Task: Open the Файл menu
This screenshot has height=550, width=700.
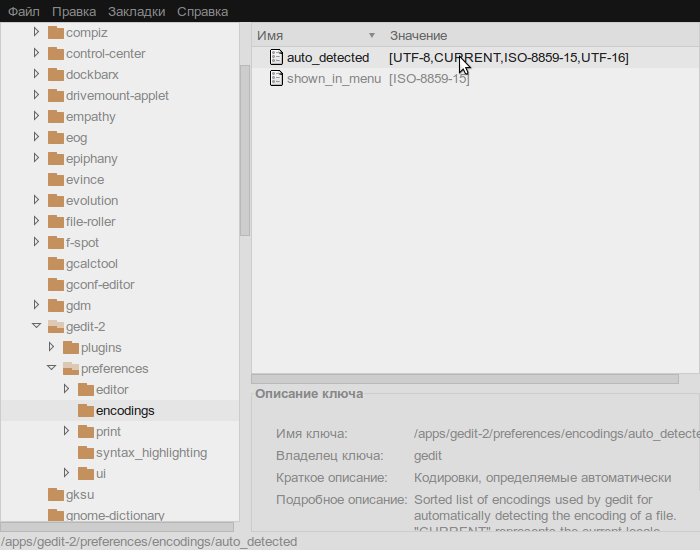Action: [24, 12]
